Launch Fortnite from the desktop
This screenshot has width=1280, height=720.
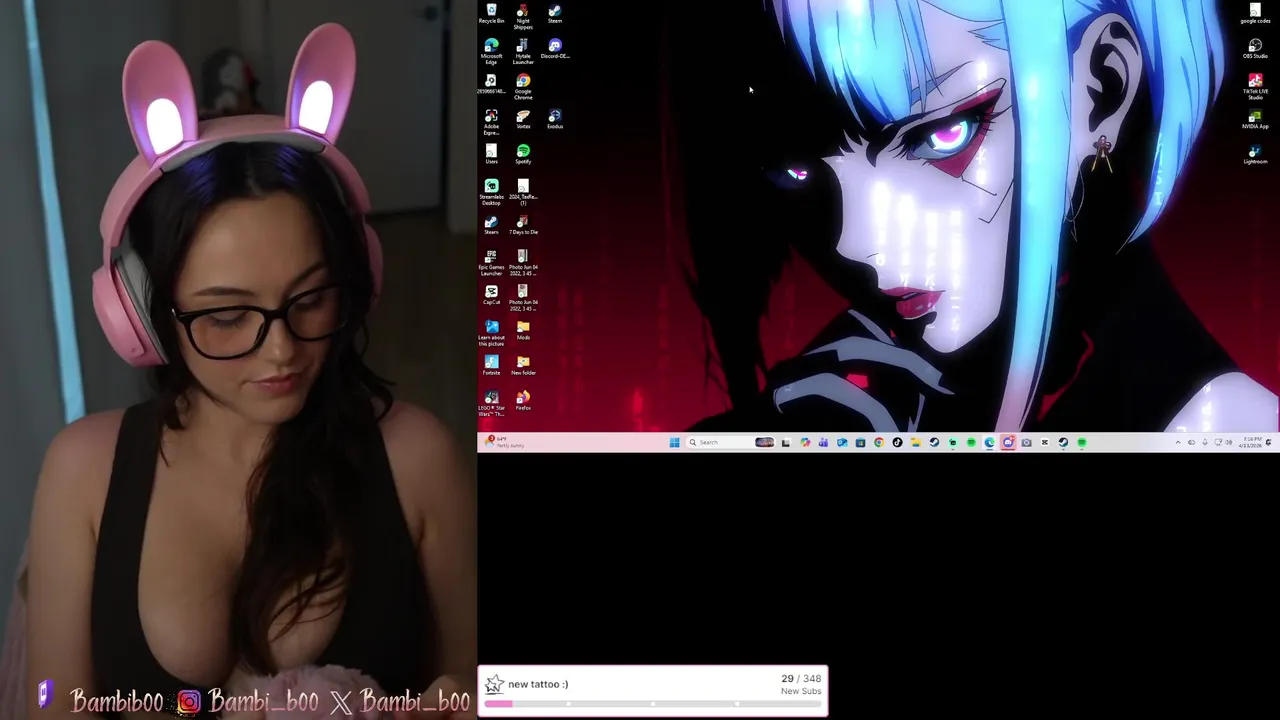[x=491, y=365]
